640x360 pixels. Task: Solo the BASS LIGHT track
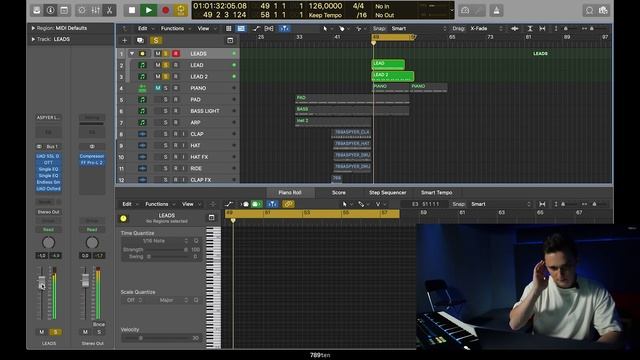click(166, 111)
